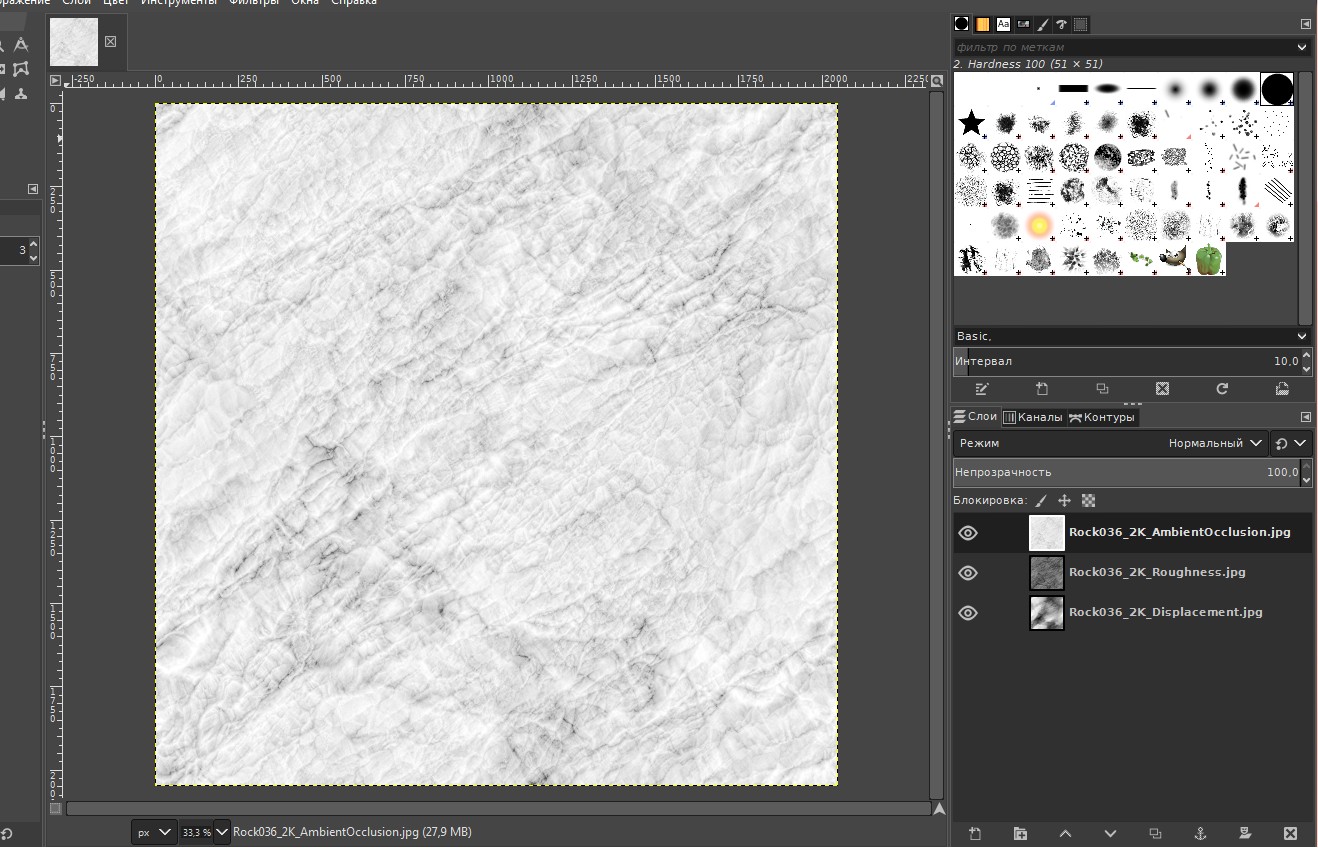Viewport: 1318px width, 848px height.
Task: Hide the Rock036_2K_AmbientOcclusion.jpg layer
Action: pos(967,533)
